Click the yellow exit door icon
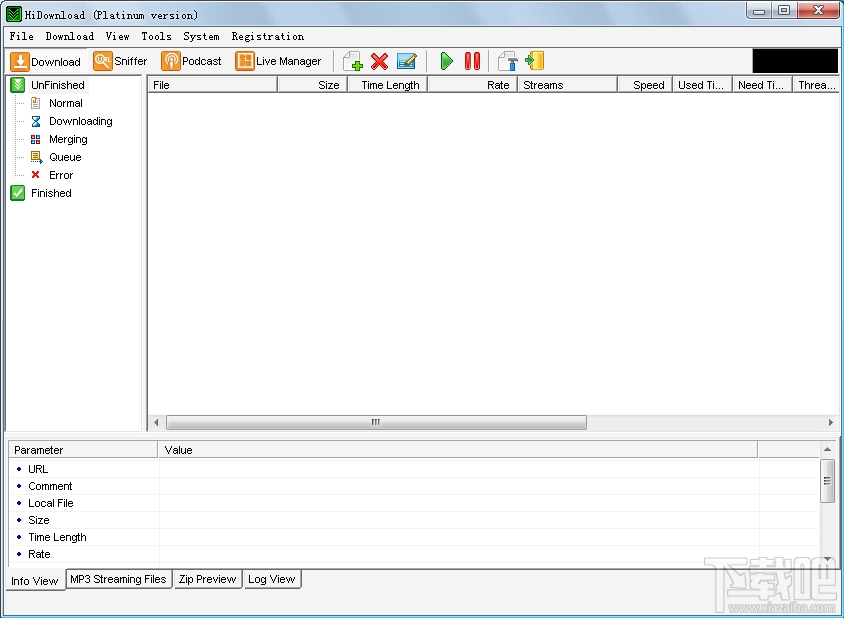 tap(534, 61)
